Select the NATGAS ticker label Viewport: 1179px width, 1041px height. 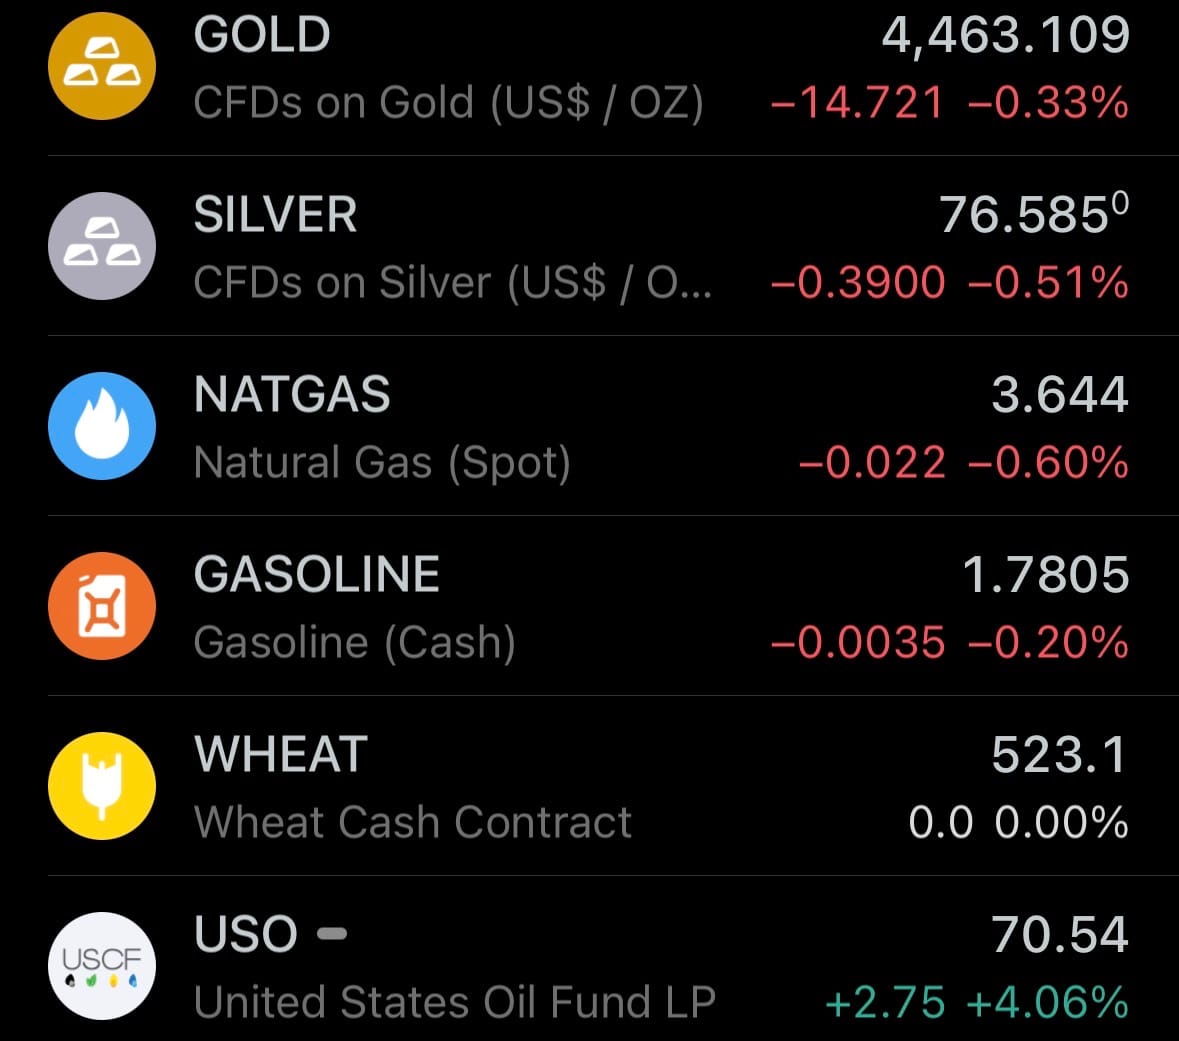click(x=292, y=395)
